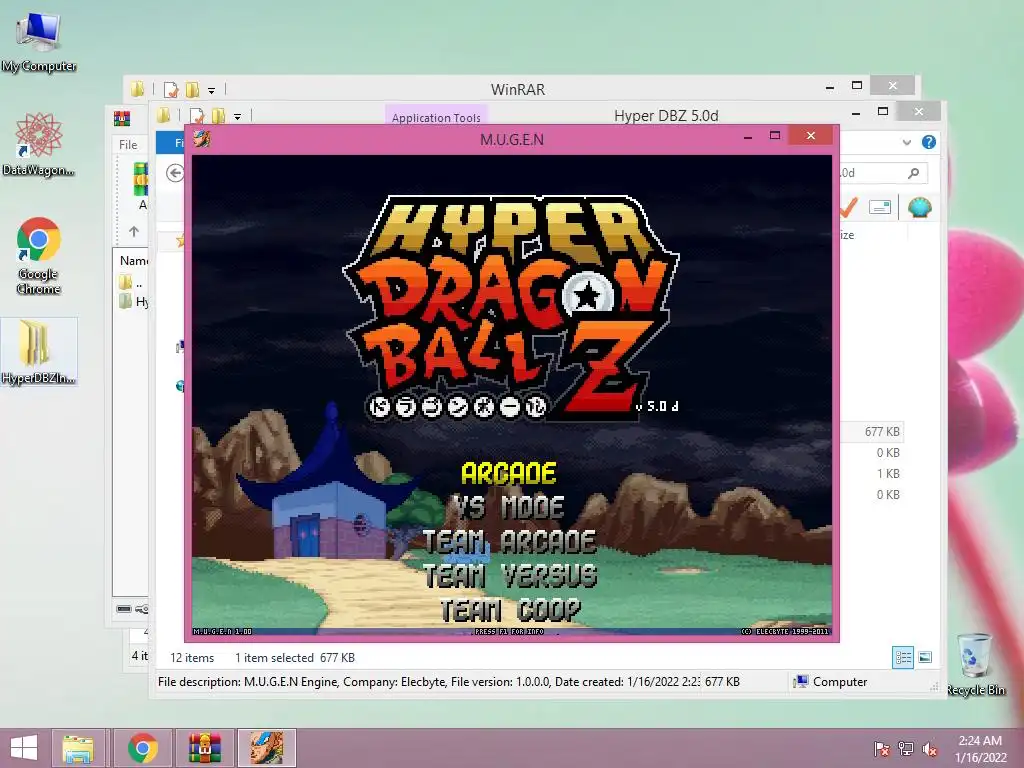Maximize the M.U.G.E.N game window
The image size is (1024, 768).
(775, 136)
